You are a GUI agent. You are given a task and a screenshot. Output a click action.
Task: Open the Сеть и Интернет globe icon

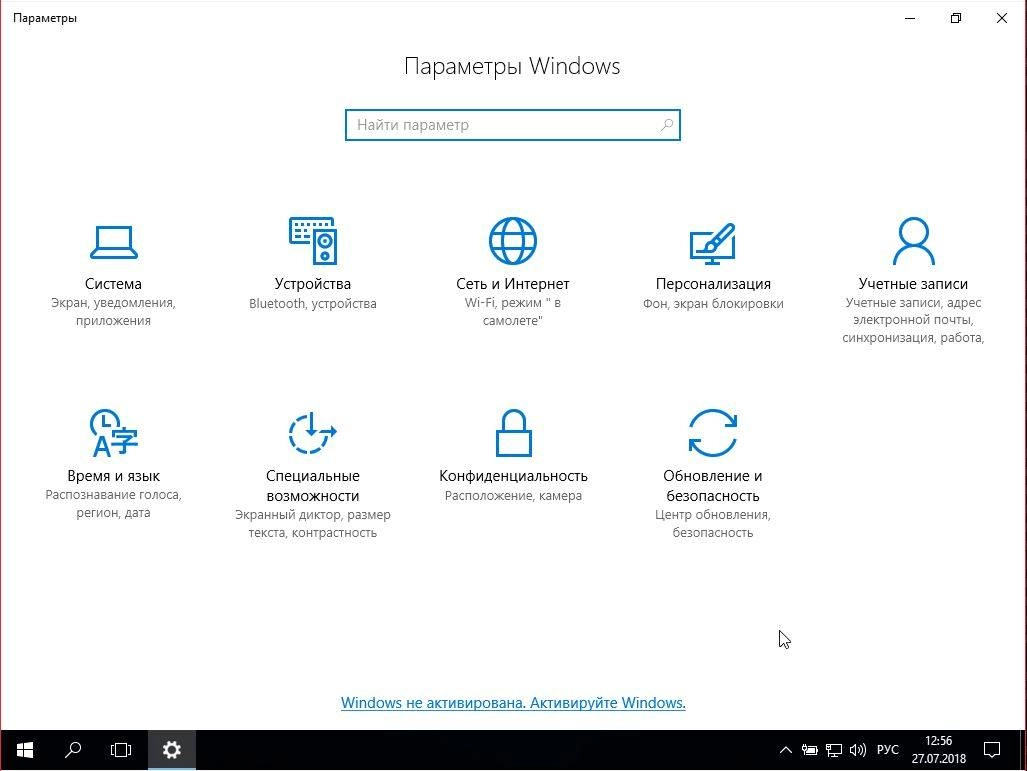(513, 241)
